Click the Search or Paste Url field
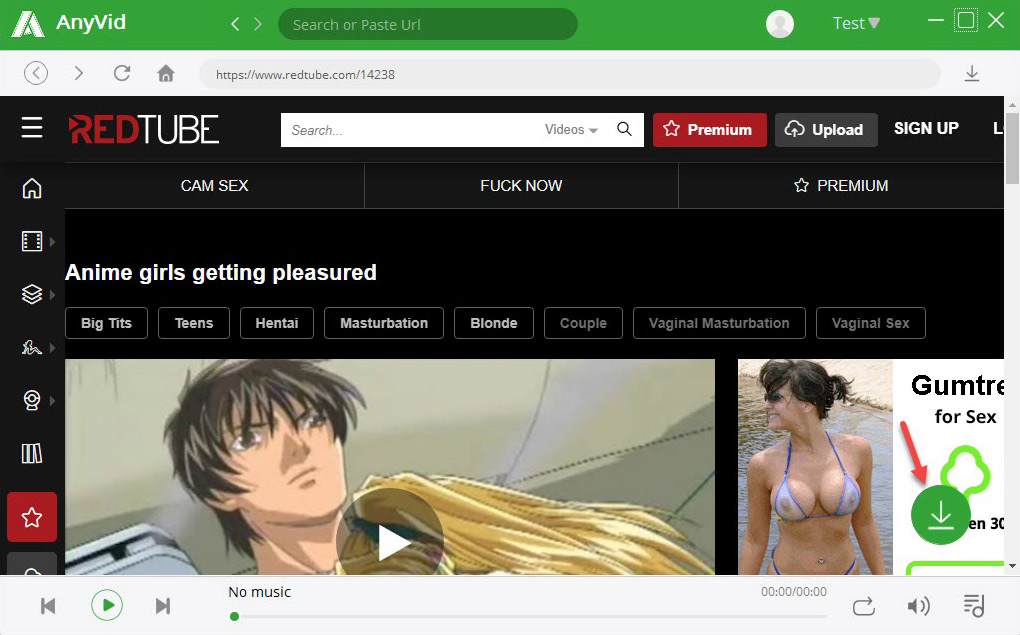Image resolution: width=1020 pixels, height=635 pixels. coord(427,25)
